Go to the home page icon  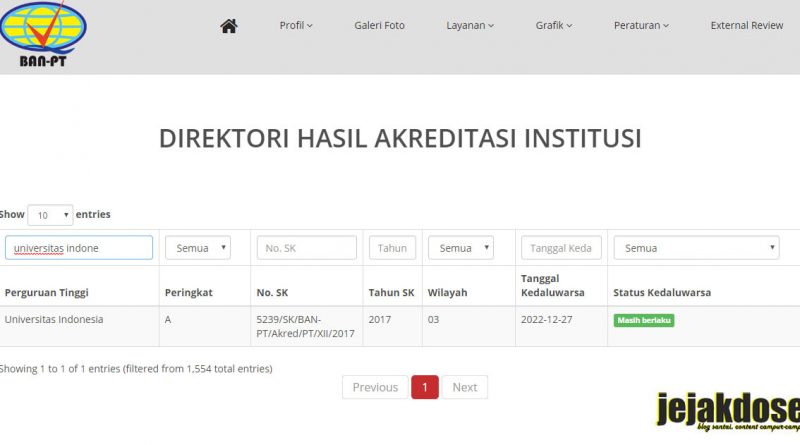[229, 26]
